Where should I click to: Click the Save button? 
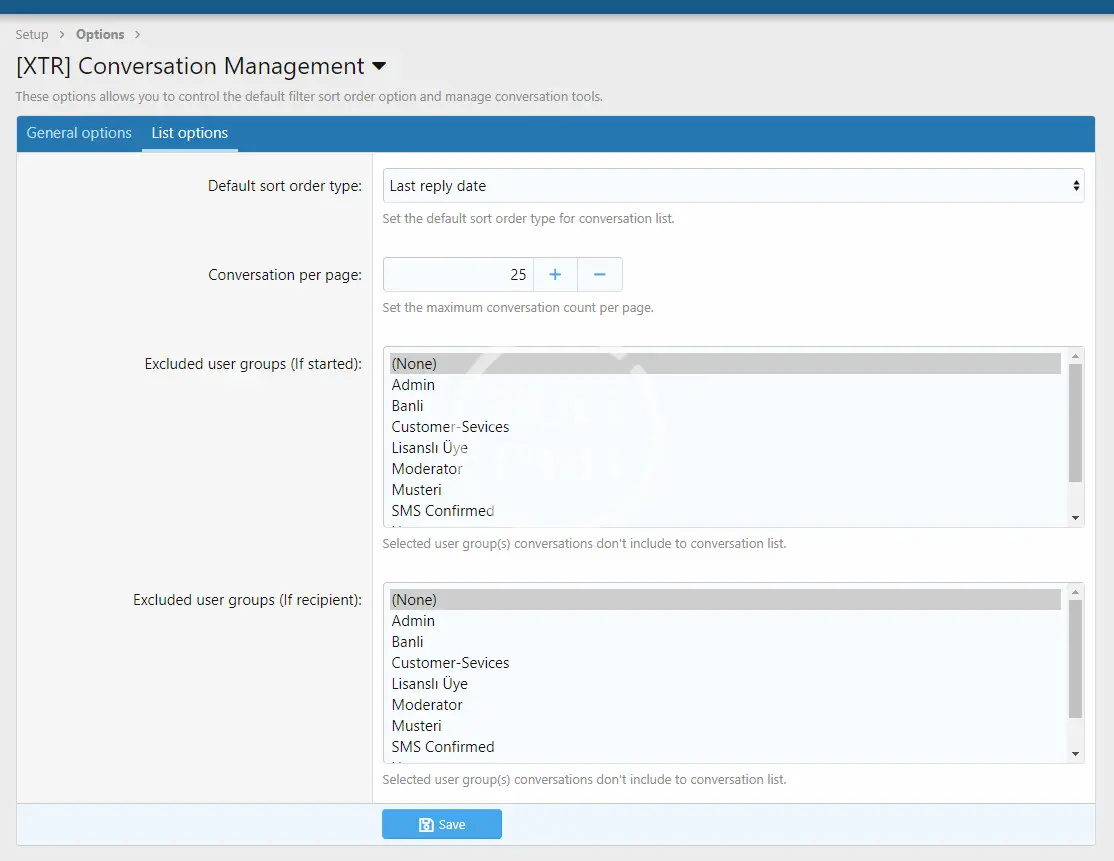(442, 824)
